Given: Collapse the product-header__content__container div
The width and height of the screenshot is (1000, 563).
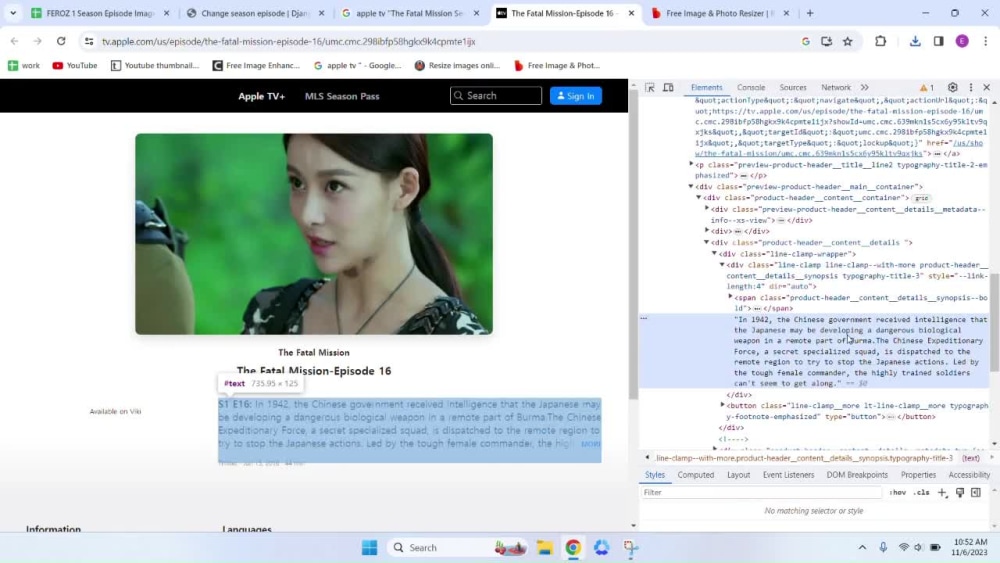Looking at the screenshot, I should [x=699, y=198].
